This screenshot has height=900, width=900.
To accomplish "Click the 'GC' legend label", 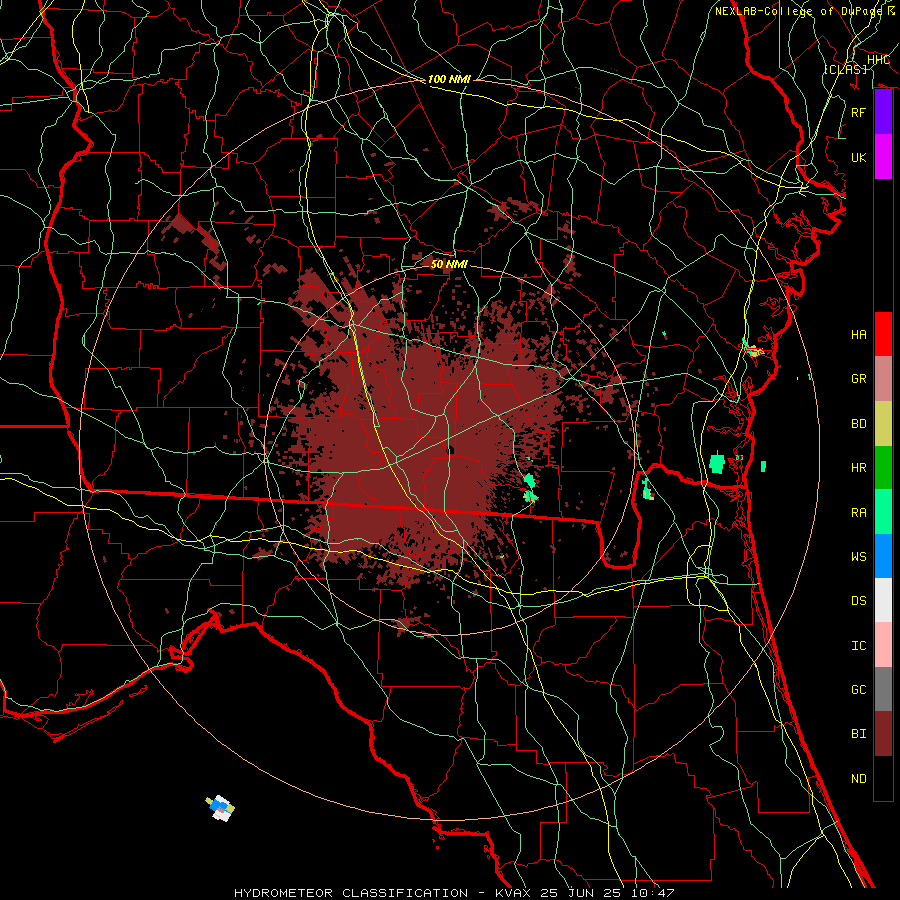I will (x=858, y=689).
